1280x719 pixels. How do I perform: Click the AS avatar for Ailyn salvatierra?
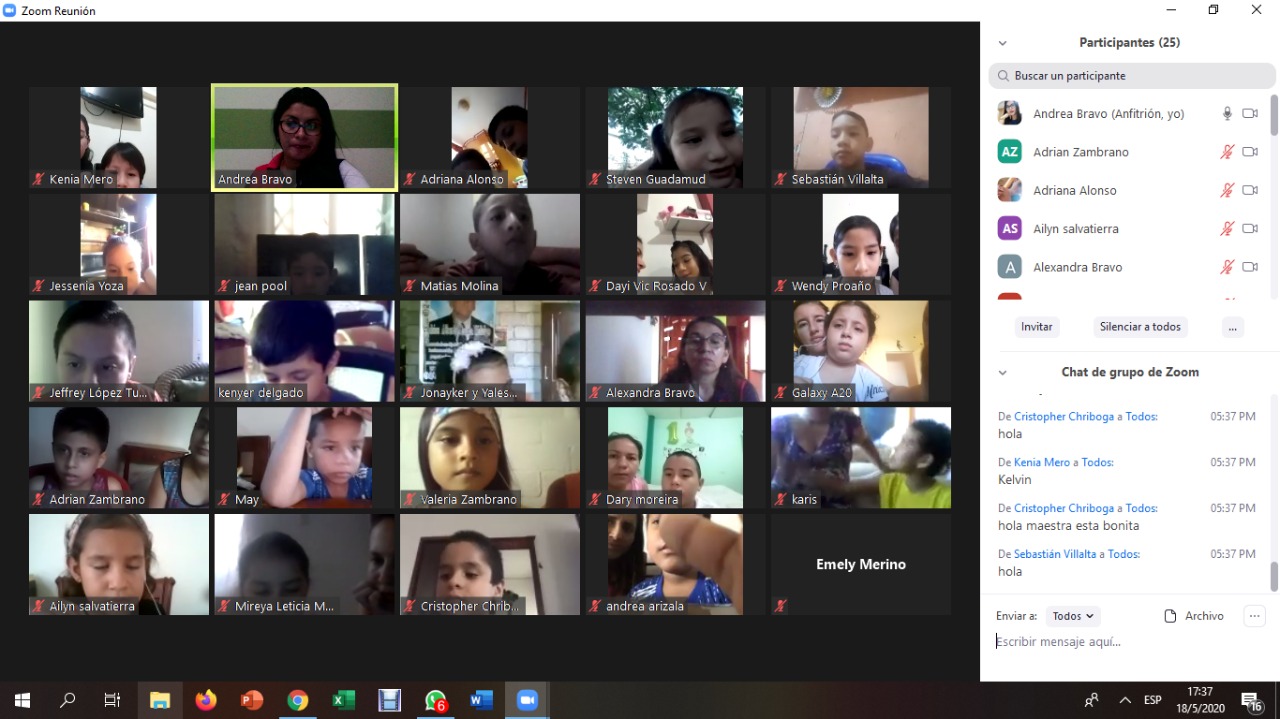point(1010,229)
